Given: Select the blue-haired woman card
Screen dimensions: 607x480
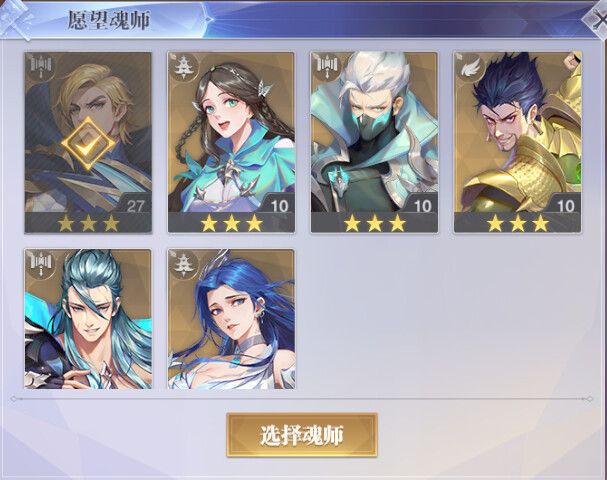Looking at the screenshot, I should click(231, 319).
